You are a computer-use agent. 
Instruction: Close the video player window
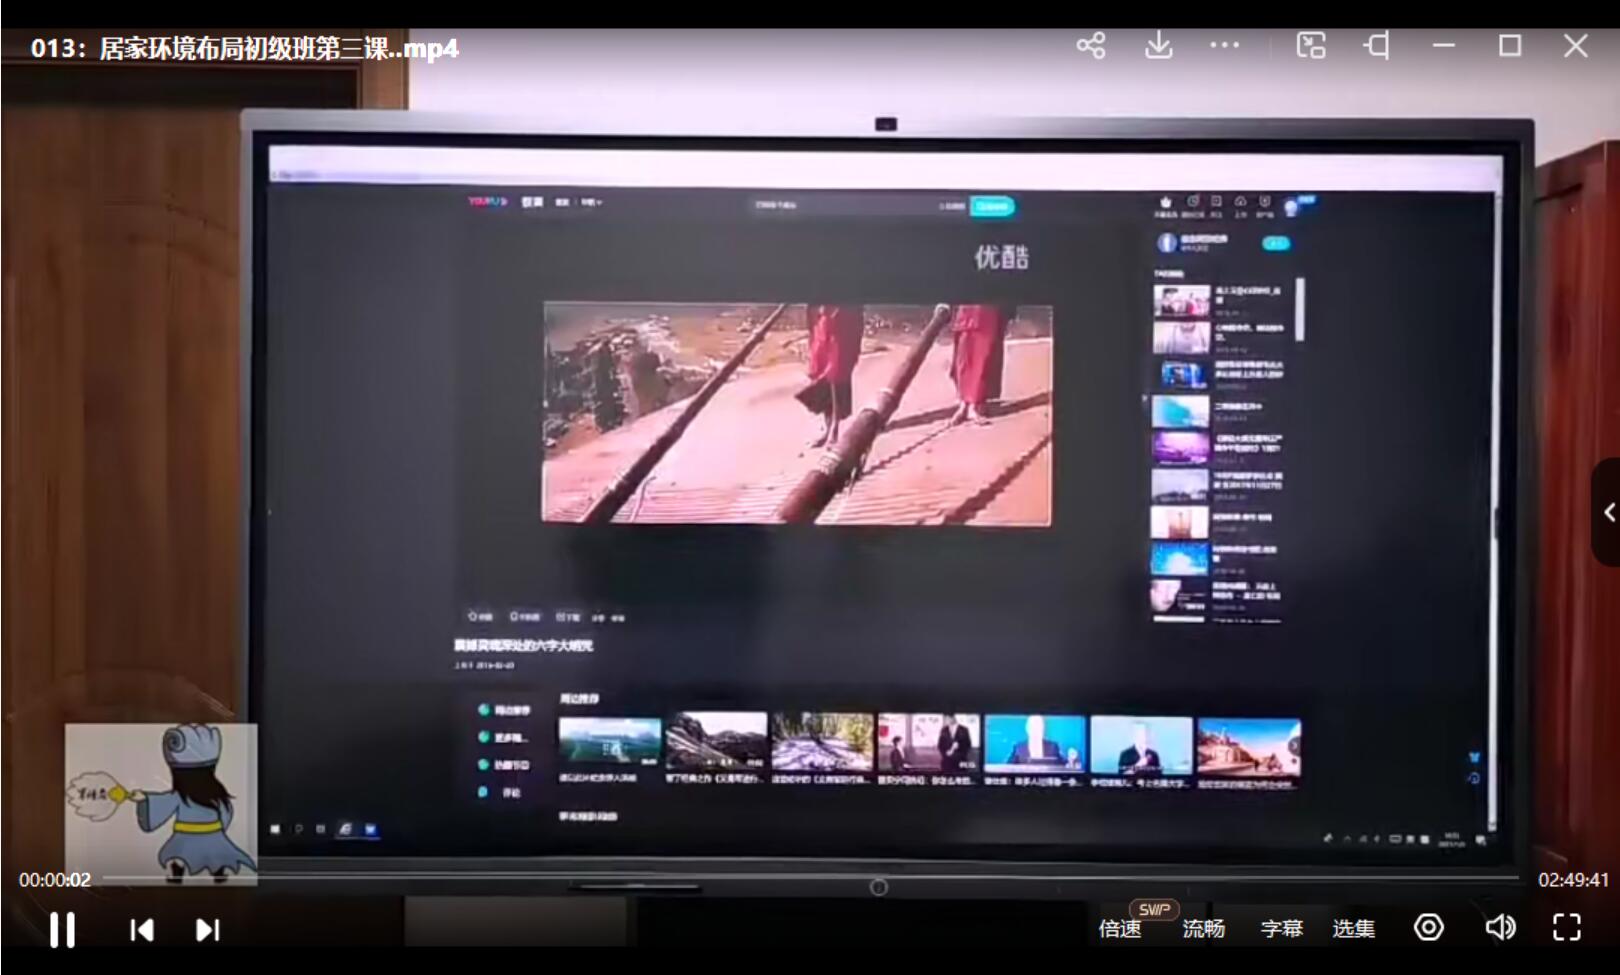[1576, 46]
